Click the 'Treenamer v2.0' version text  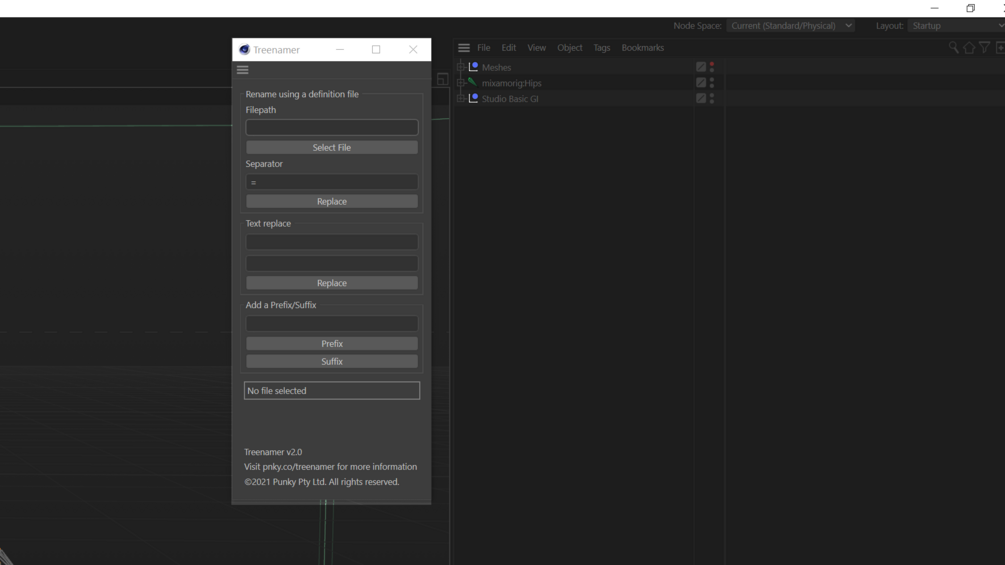273,452
